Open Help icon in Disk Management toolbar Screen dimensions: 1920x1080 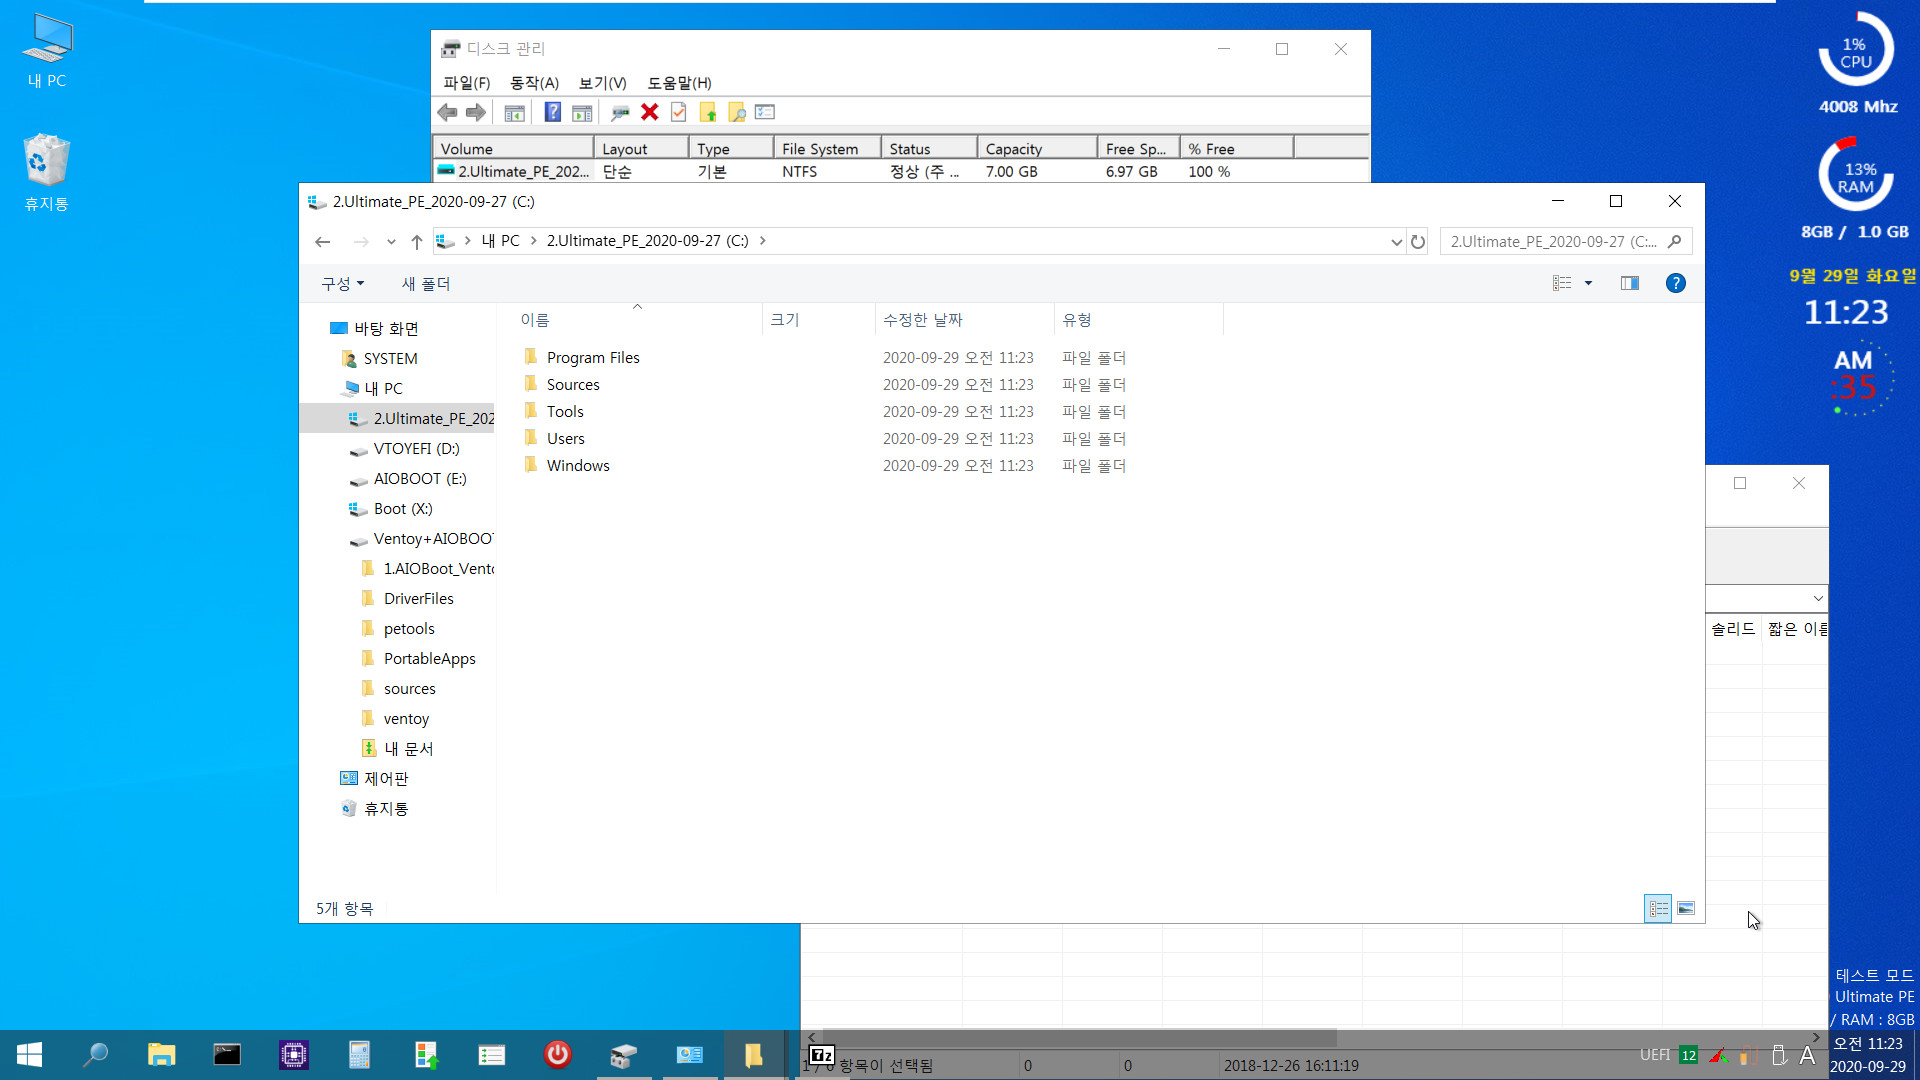552,112
